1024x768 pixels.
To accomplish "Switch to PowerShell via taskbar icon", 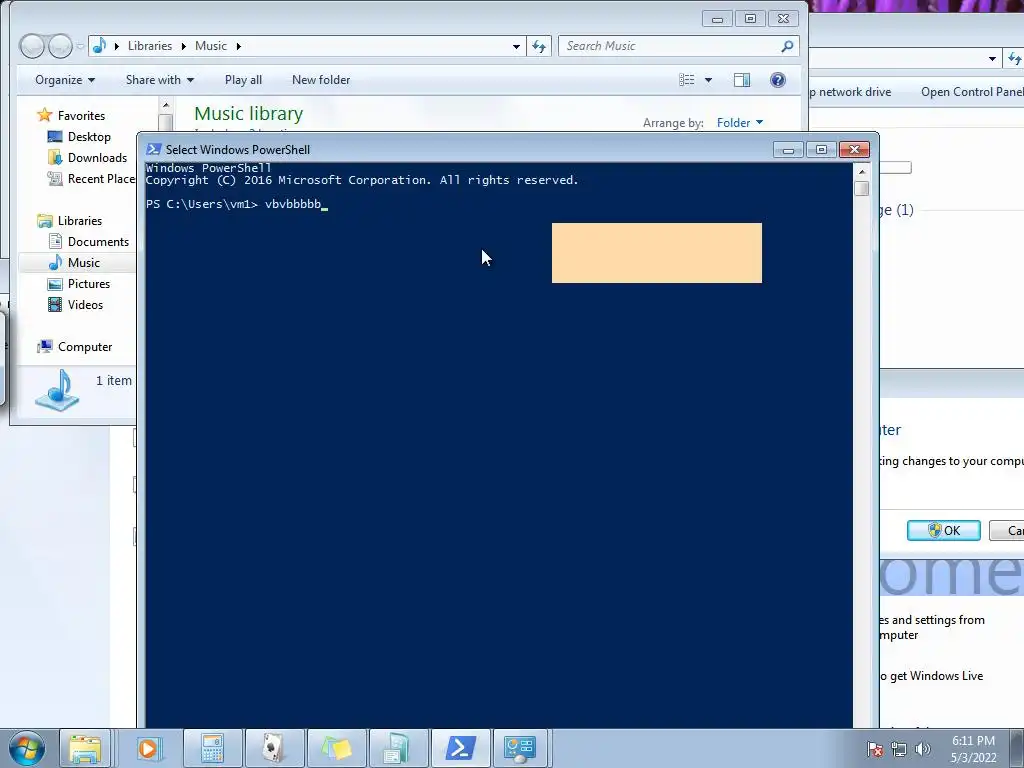I will point(460,748).
